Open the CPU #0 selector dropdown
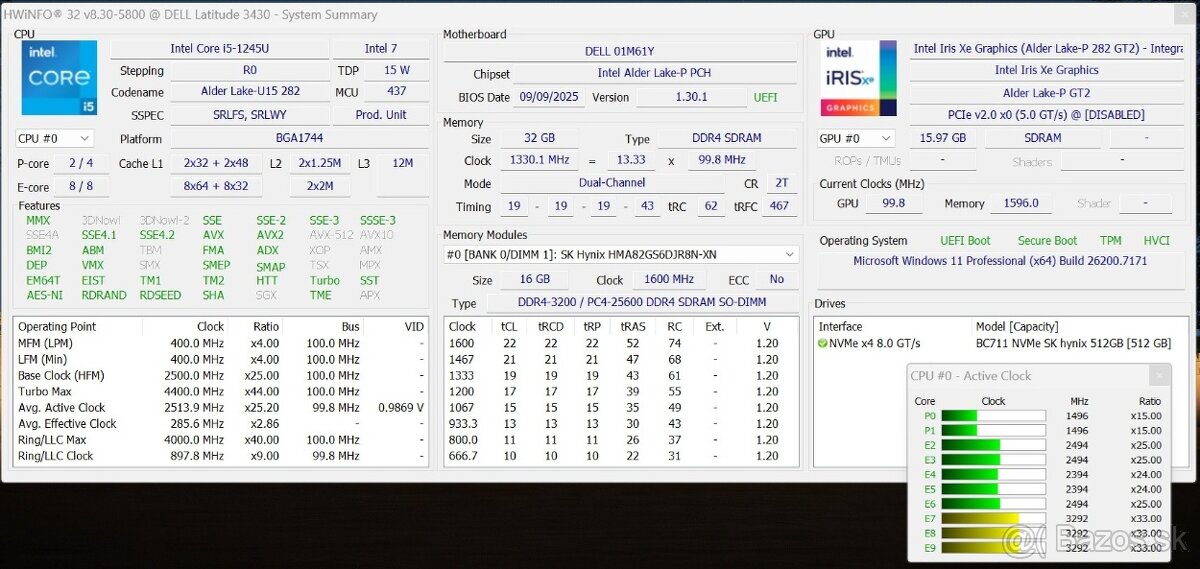 point(55,139)
